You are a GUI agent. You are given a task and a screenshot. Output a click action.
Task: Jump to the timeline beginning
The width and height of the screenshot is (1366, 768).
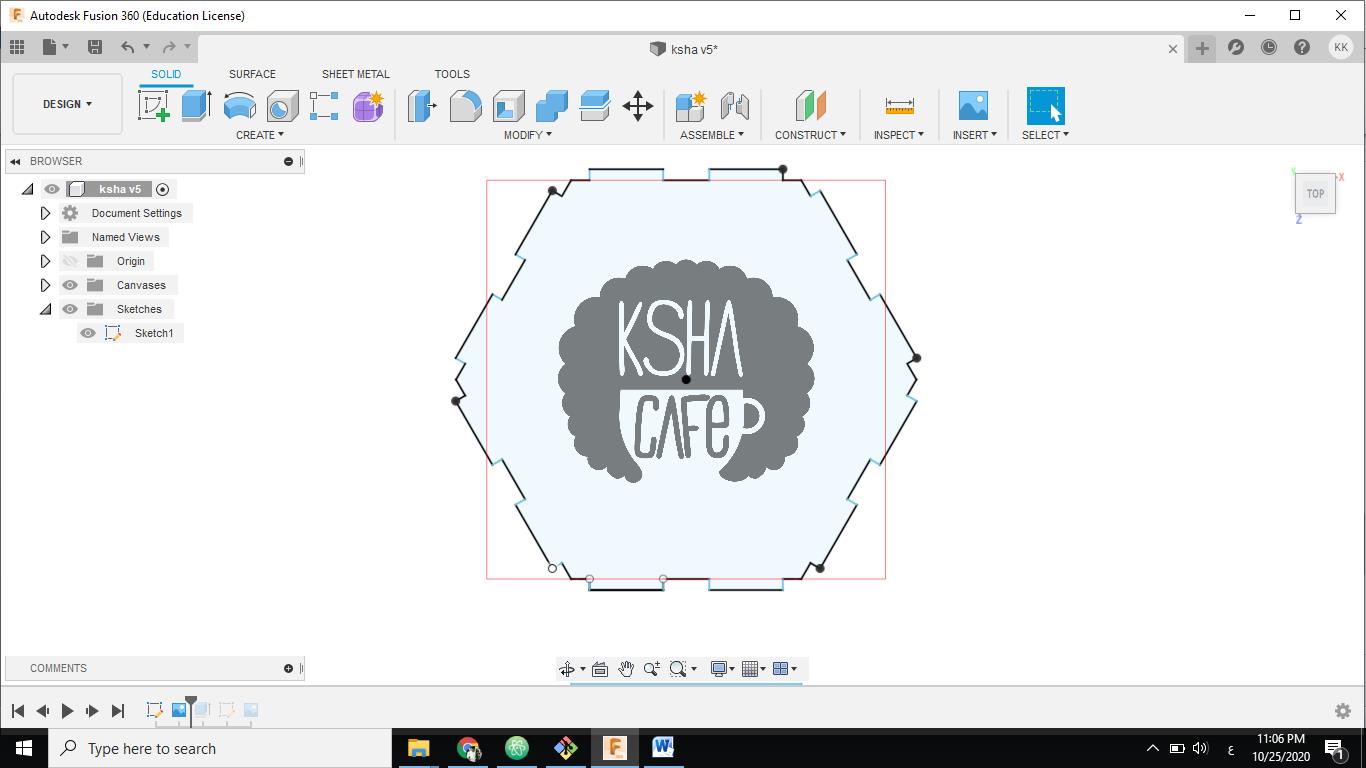point(18,711)
